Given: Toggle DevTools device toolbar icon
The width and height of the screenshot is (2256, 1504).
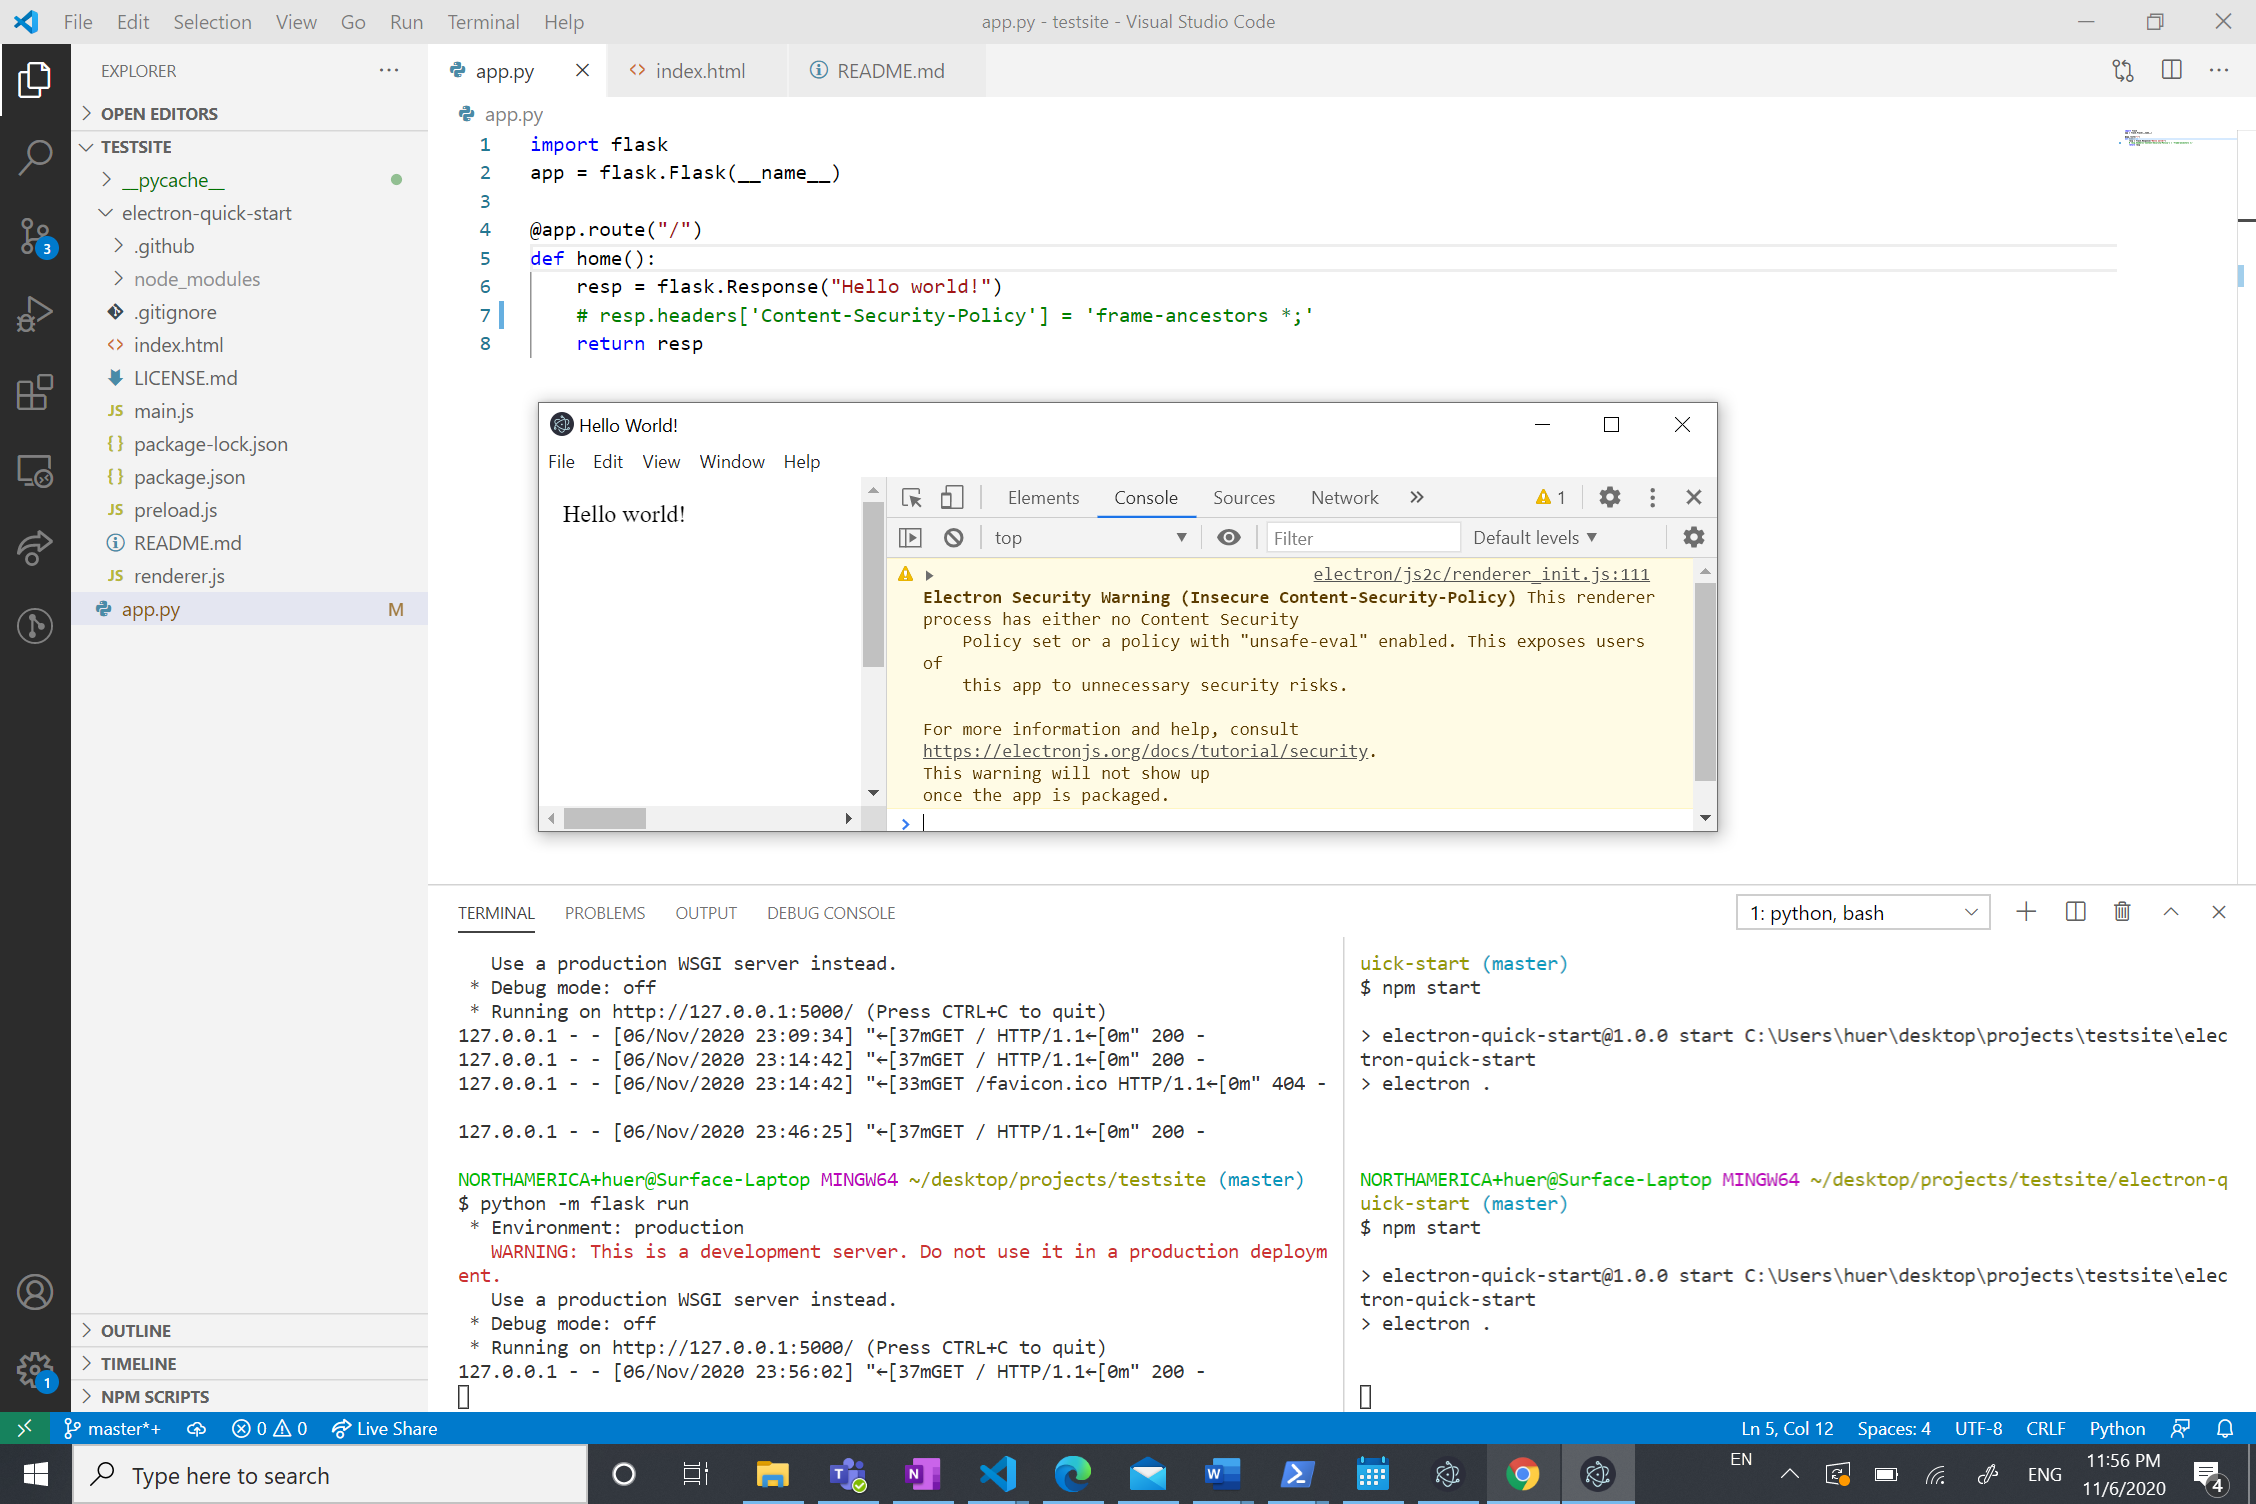Looking at the screenshot, I should click(x=951, y=497).
